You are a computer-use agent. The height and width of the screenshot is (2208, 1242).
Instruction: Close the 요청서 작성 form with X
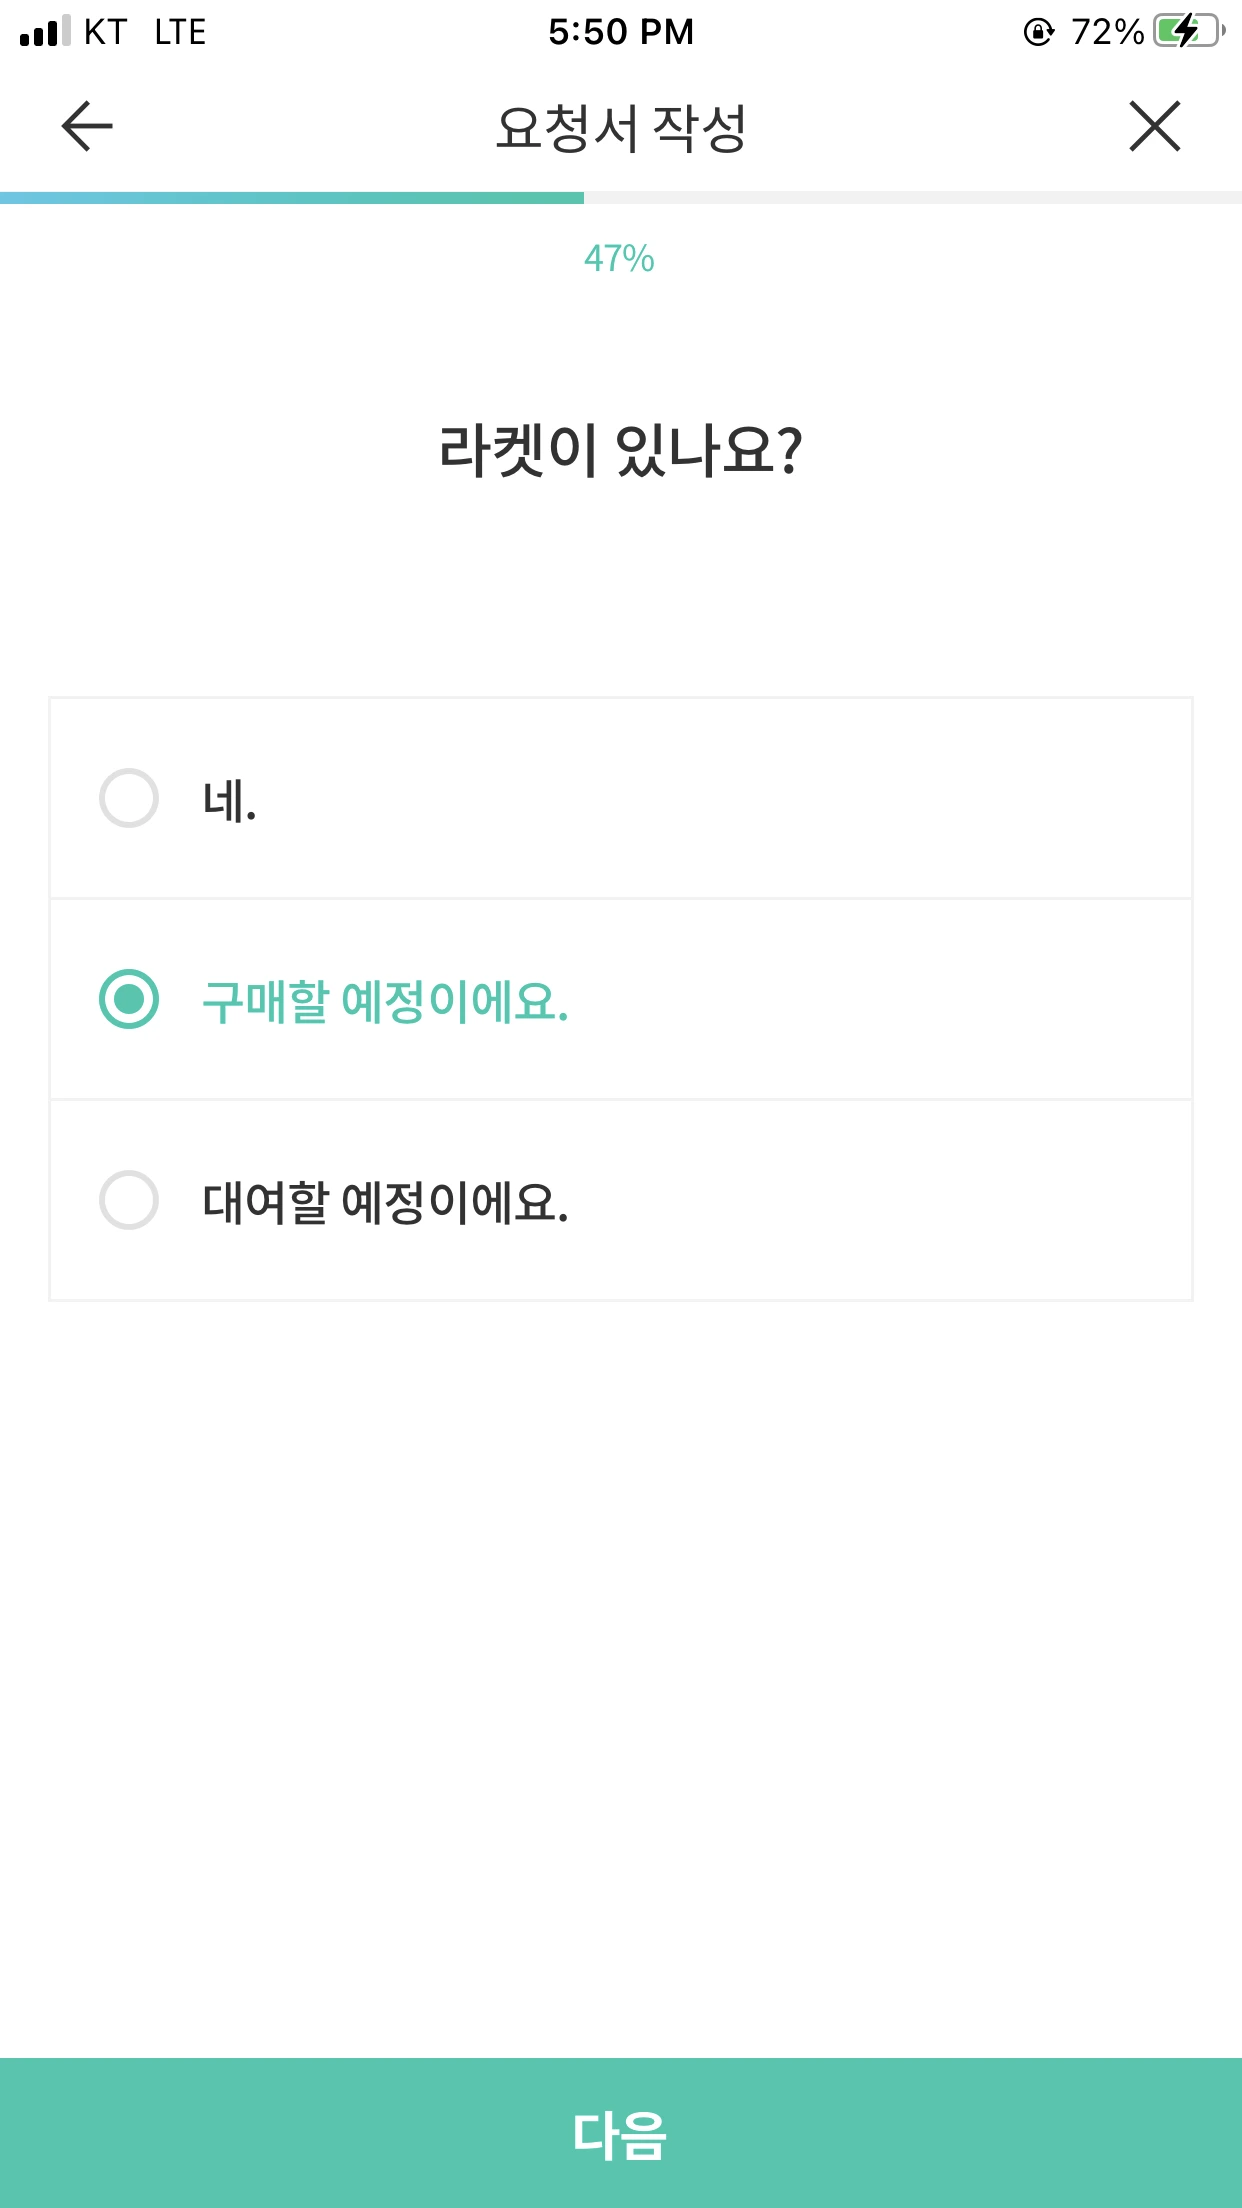(1155, 127)
